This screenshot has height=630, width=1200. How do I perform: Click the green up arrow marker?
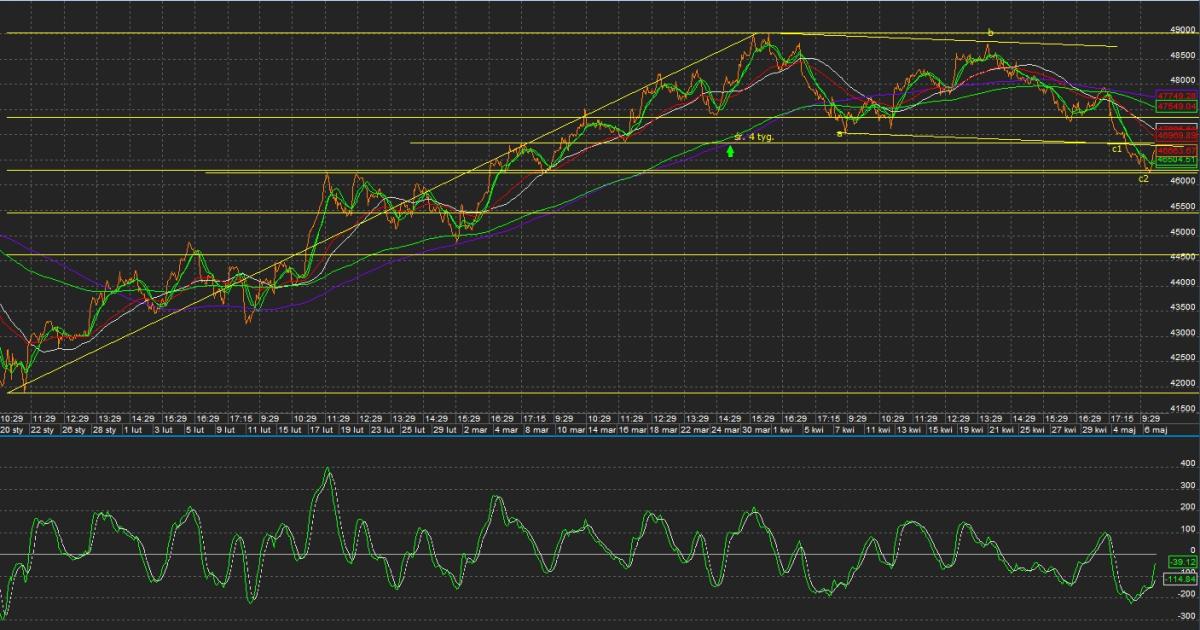point(731,152)
